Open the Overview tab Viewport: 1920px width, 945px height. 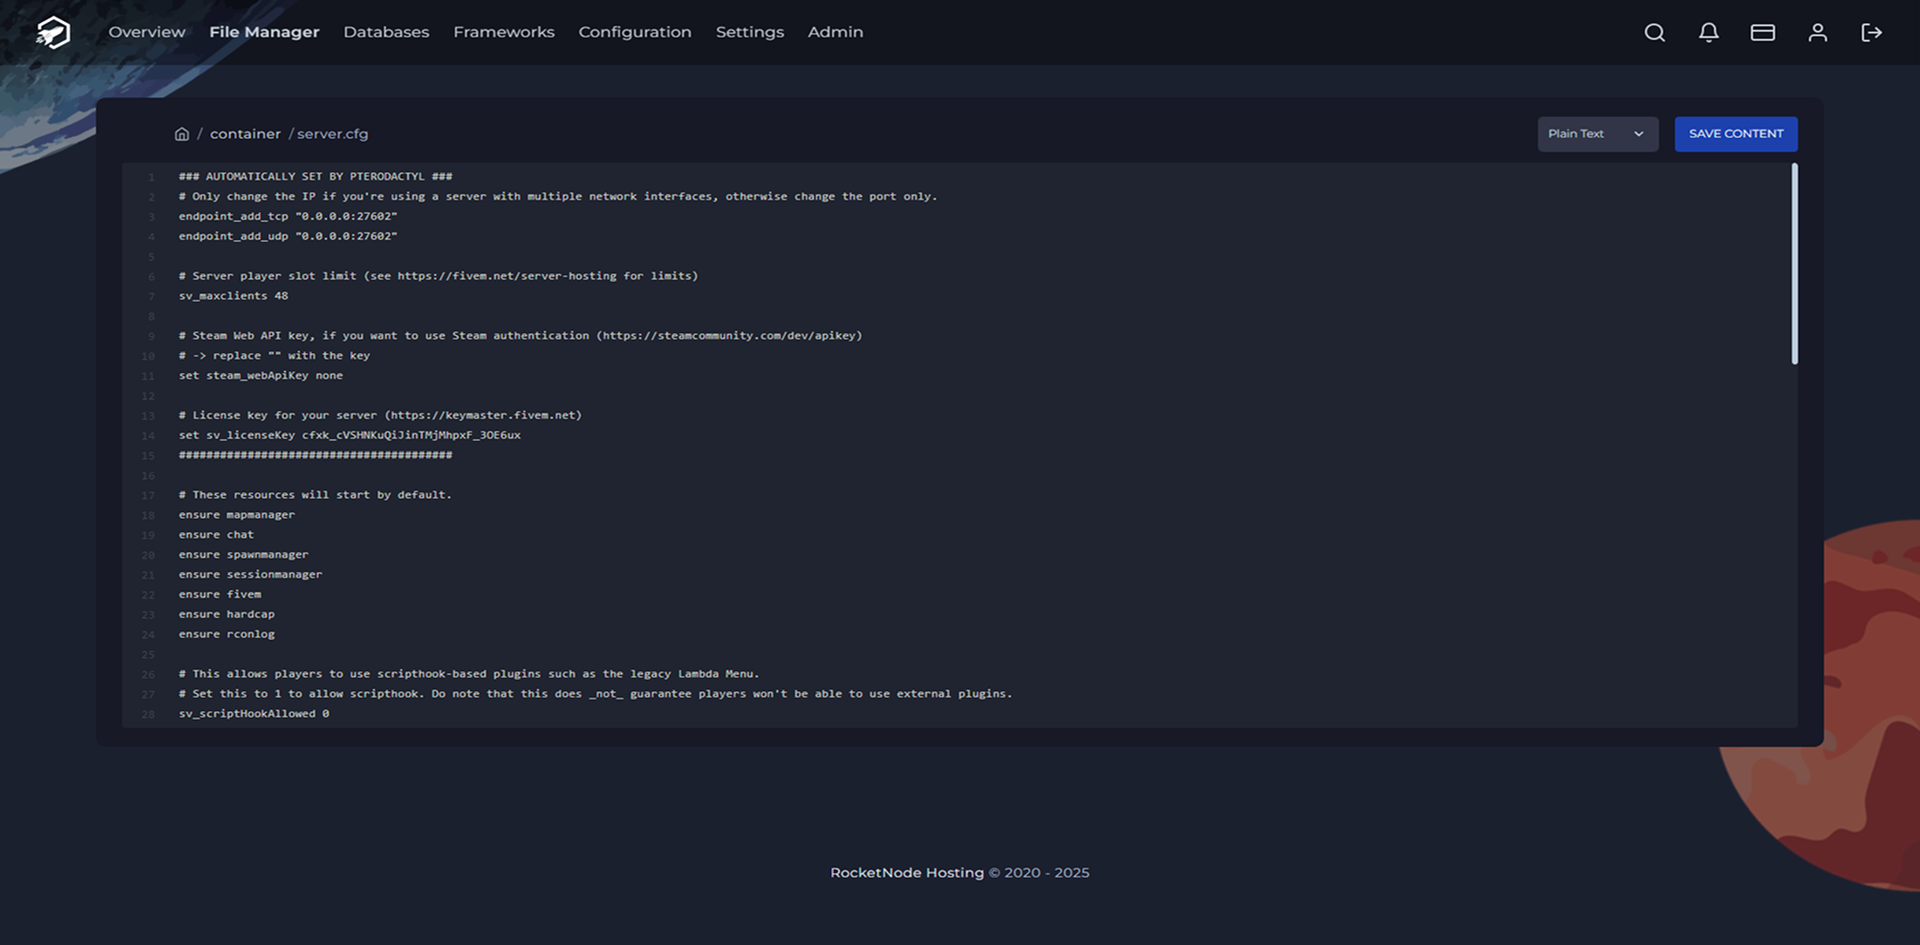[147, 32]
